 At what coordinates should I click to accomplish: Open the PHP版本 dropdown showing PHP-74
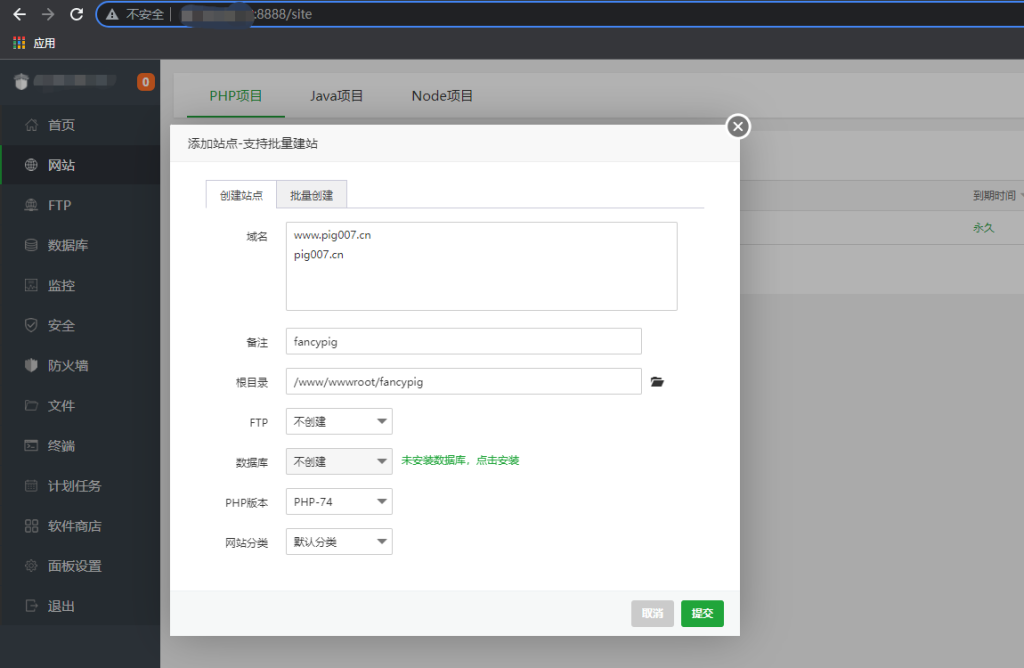(x=339, y=502)
